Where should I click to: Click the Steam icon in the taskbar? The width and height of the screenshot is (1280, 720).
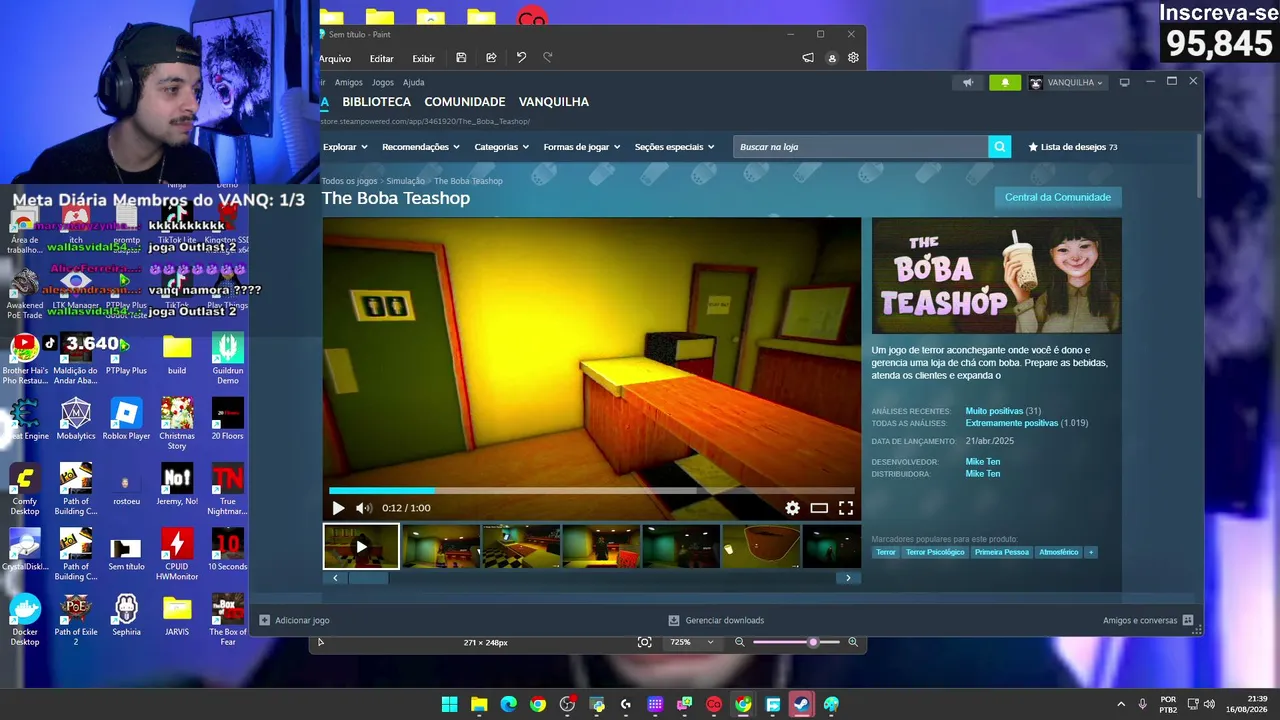802,704
